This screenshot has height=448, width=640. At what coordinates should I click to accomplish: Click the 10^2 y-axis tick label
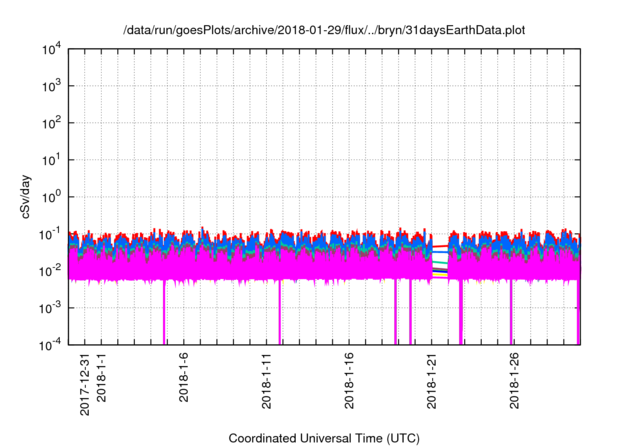tap(52, 124)
